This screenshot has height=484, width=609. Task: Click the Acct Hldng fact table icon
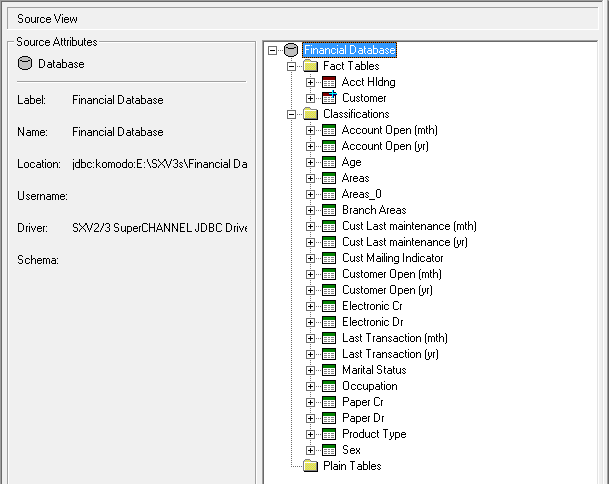click(x=329, y=82)
